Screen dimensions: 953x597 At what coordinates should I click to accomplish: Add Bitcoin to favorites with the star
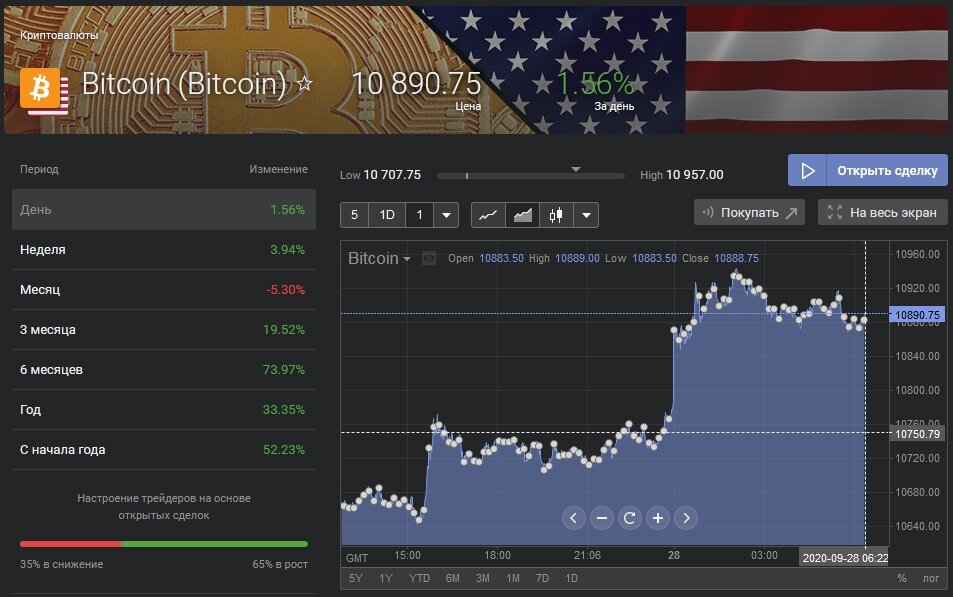click(305, 84)
